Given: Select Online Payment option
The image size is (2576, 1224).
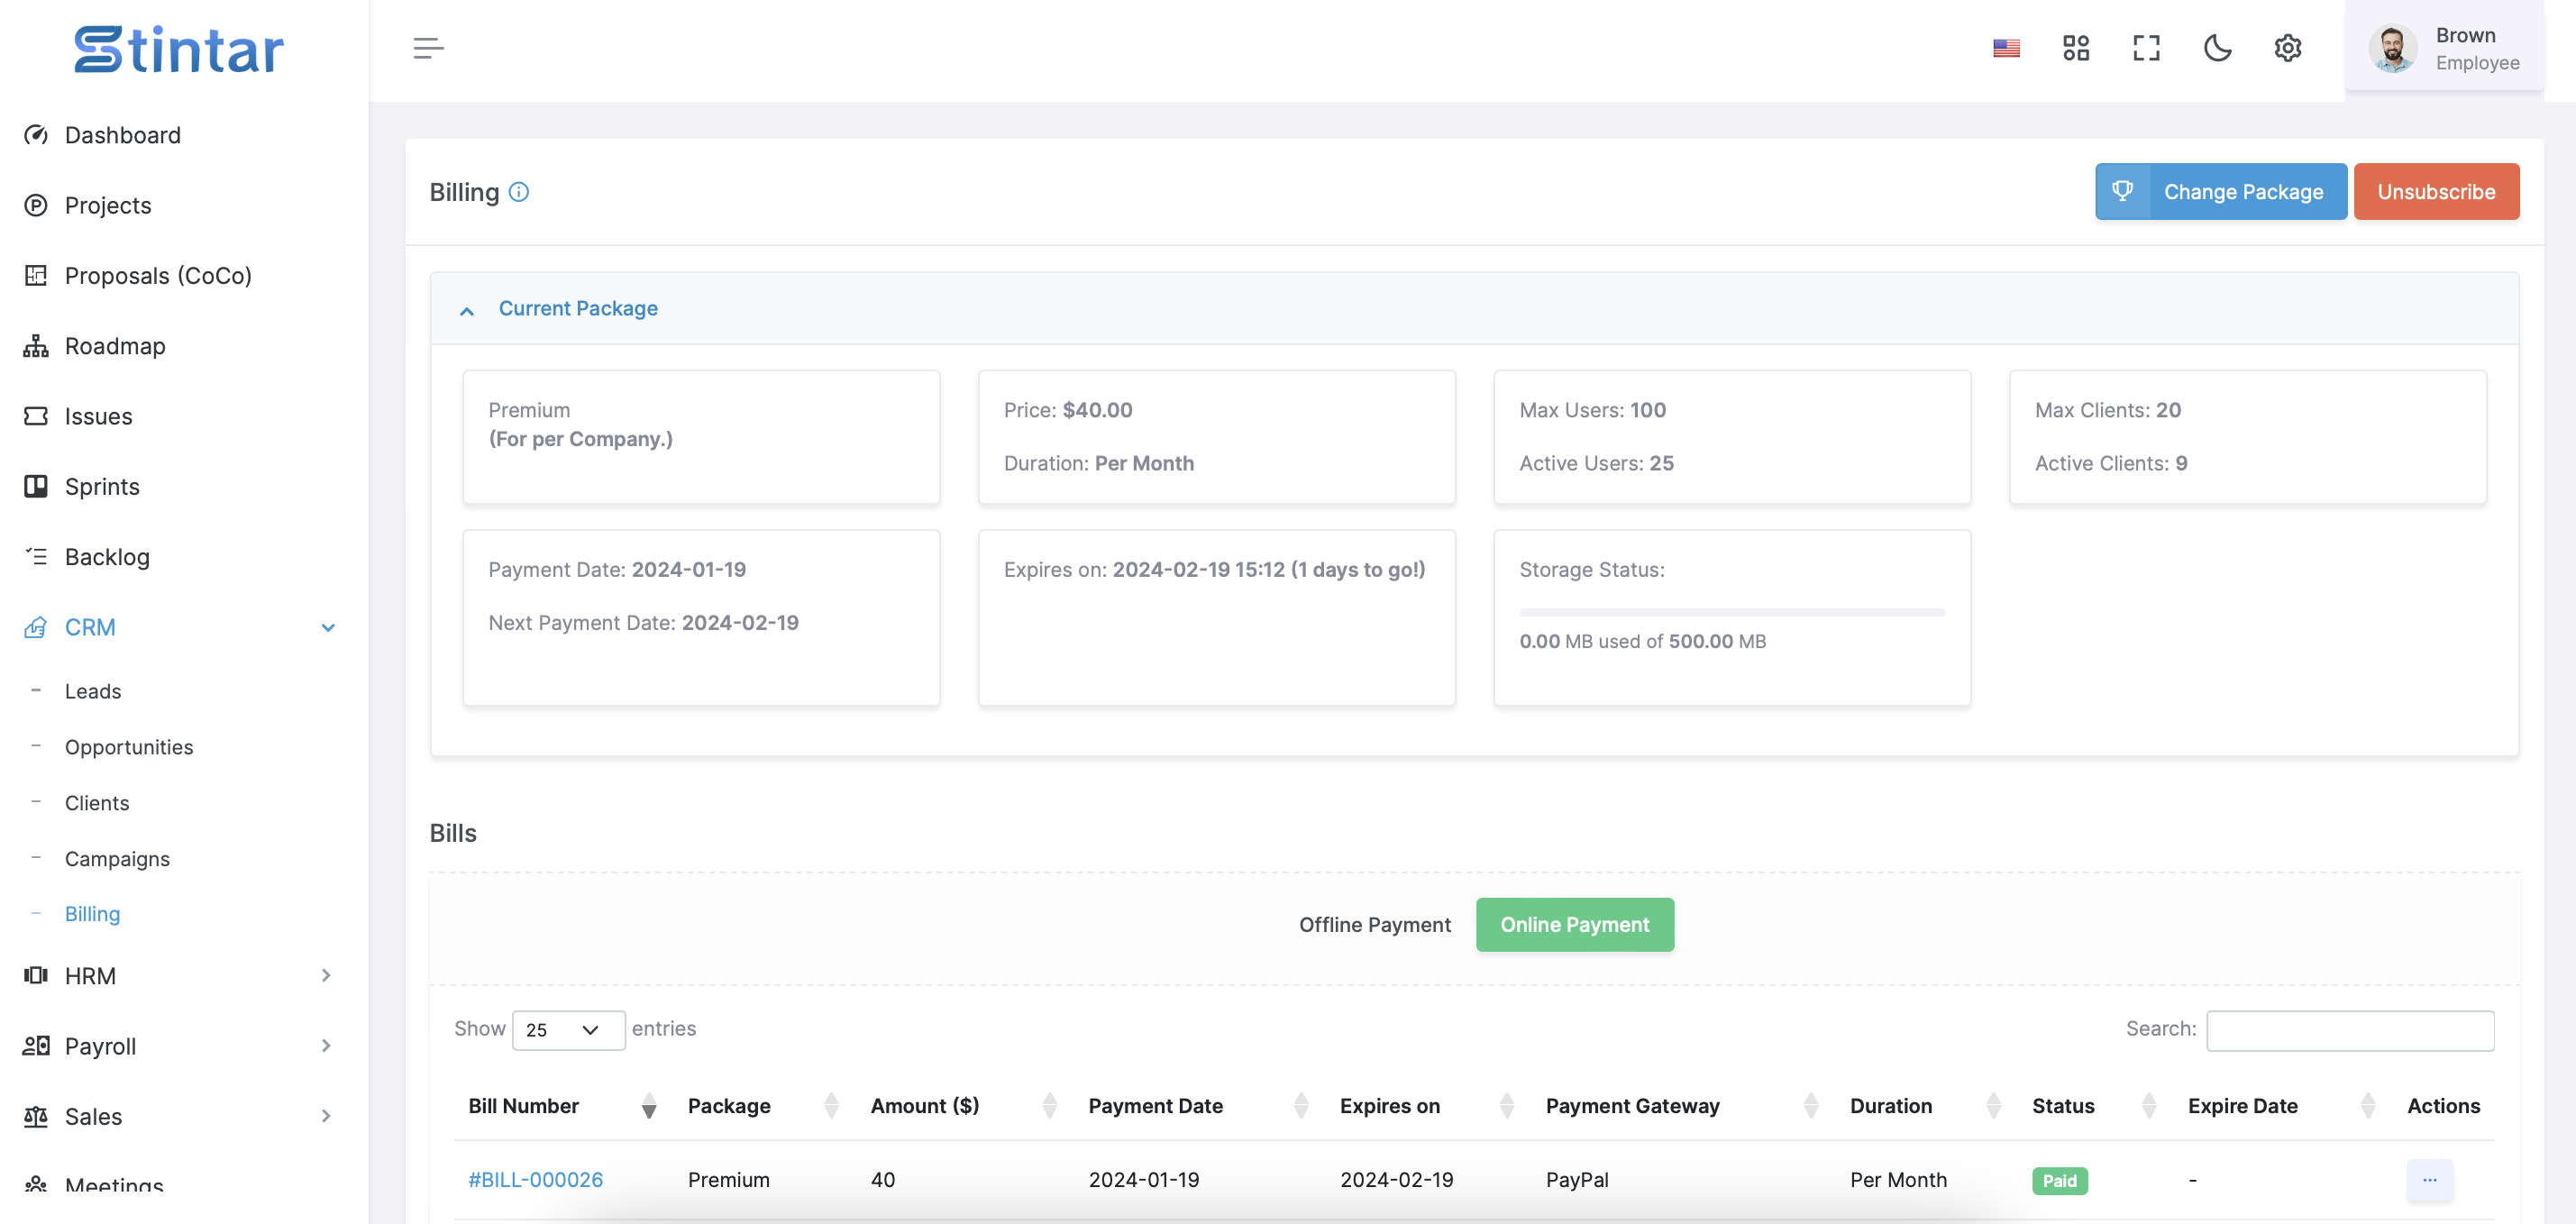Looking at the screenshot, I should (x=1574, y=925).
